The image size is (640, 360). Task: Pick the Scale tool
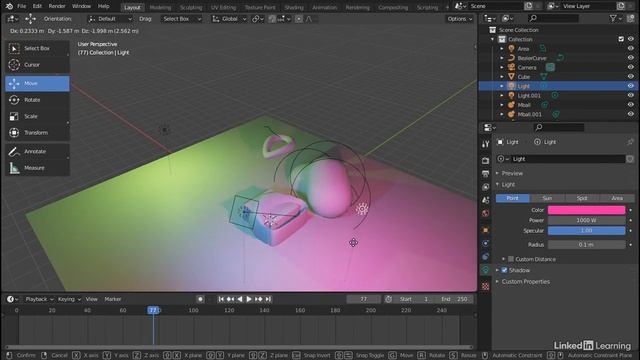point(37,116)
